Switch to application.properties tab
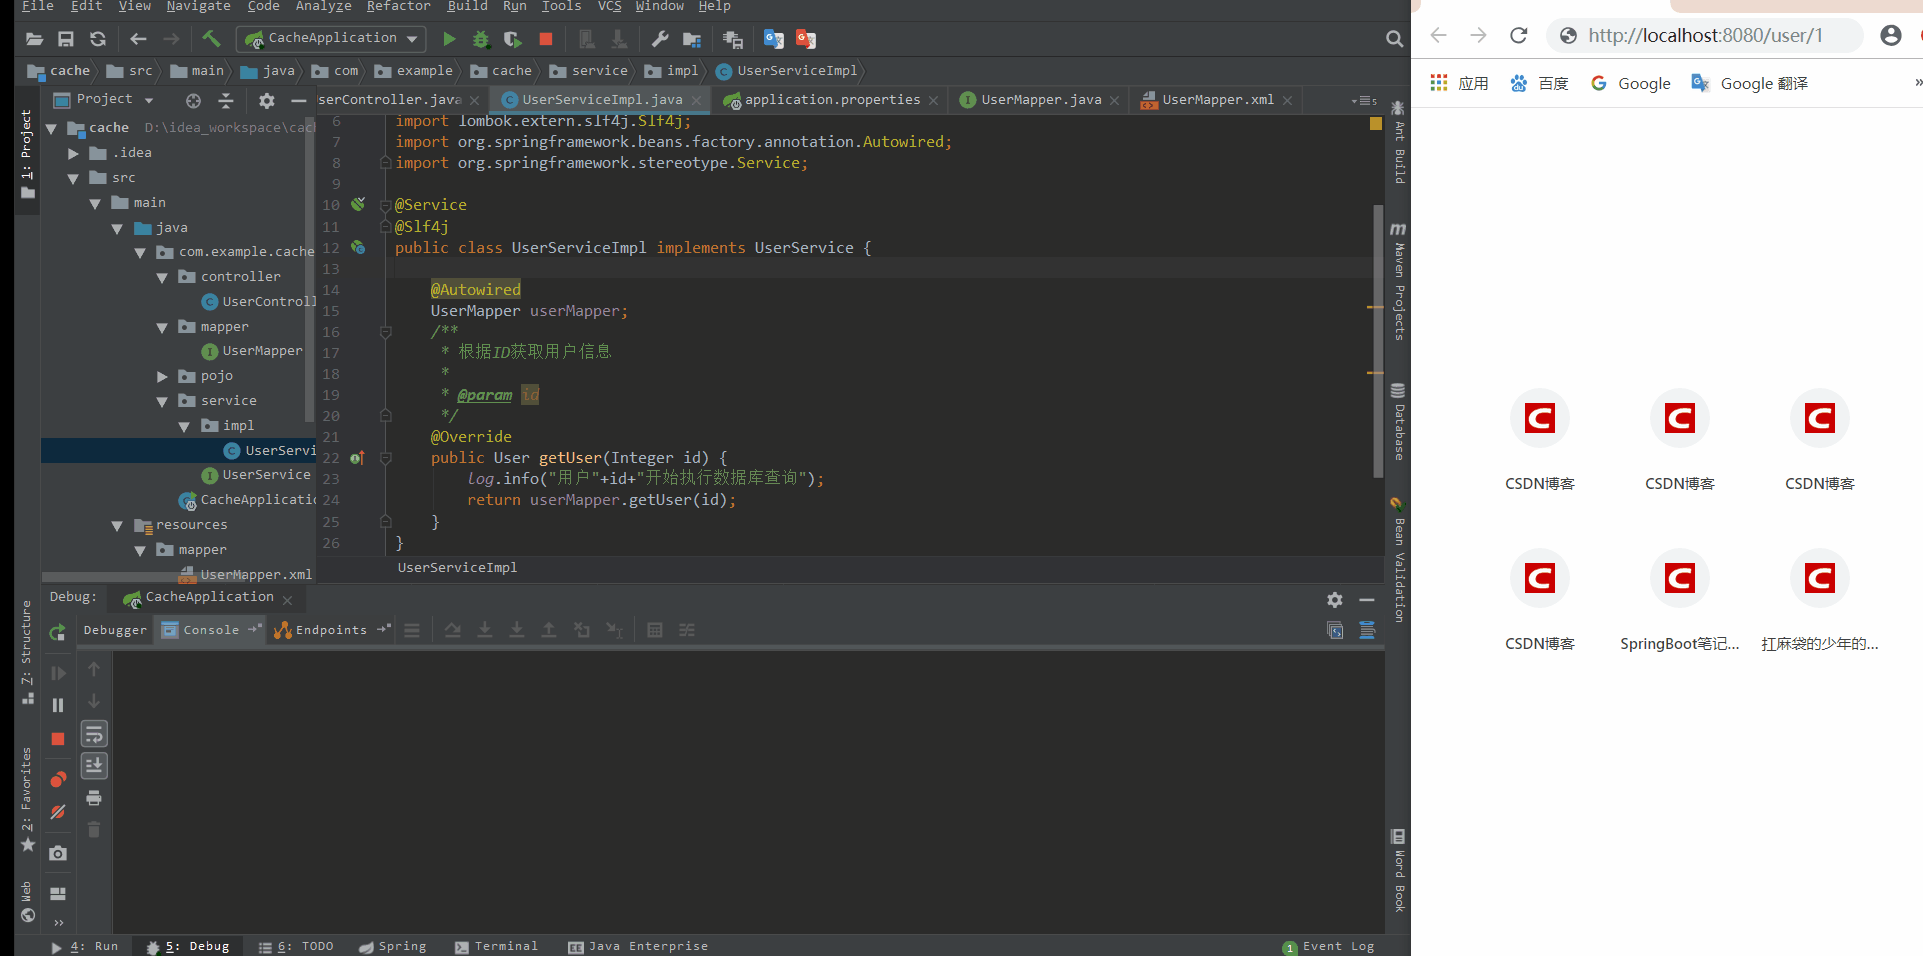1923x956 pixels. 832,100
